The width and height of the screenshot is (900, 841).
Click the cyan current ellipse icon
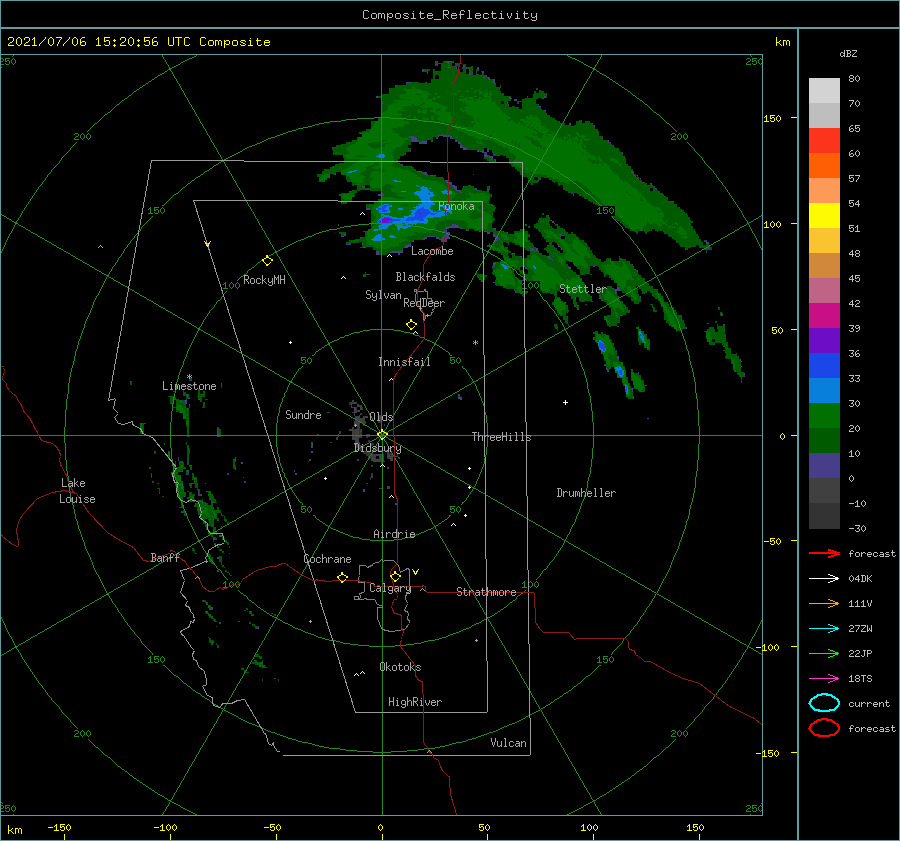[824, 703]
